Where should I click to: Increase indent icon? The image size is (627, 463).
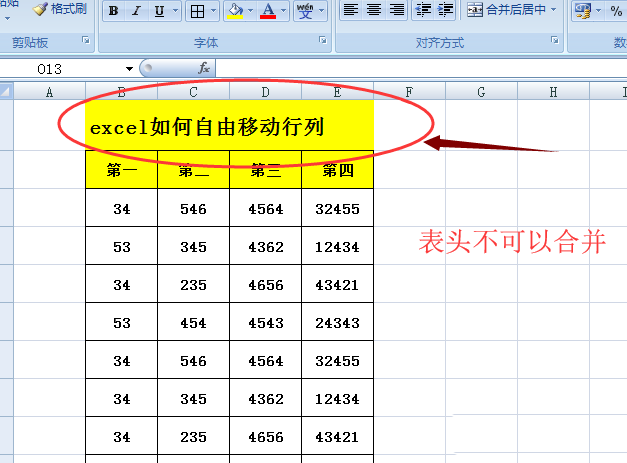[445, 10]
